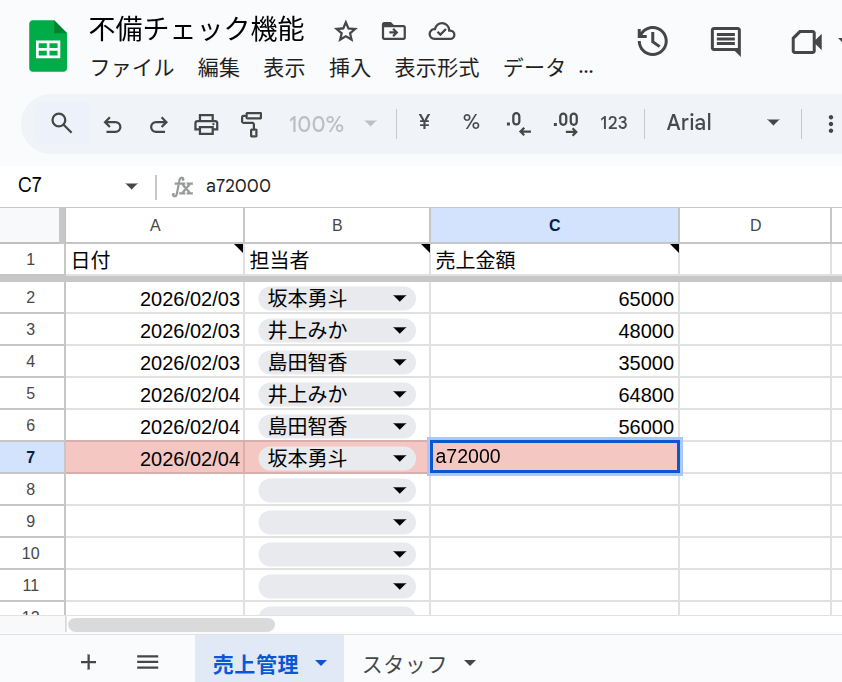The image size is (842, 682).
Task: Show all comments in the sheet
Action: click(725, 42)
